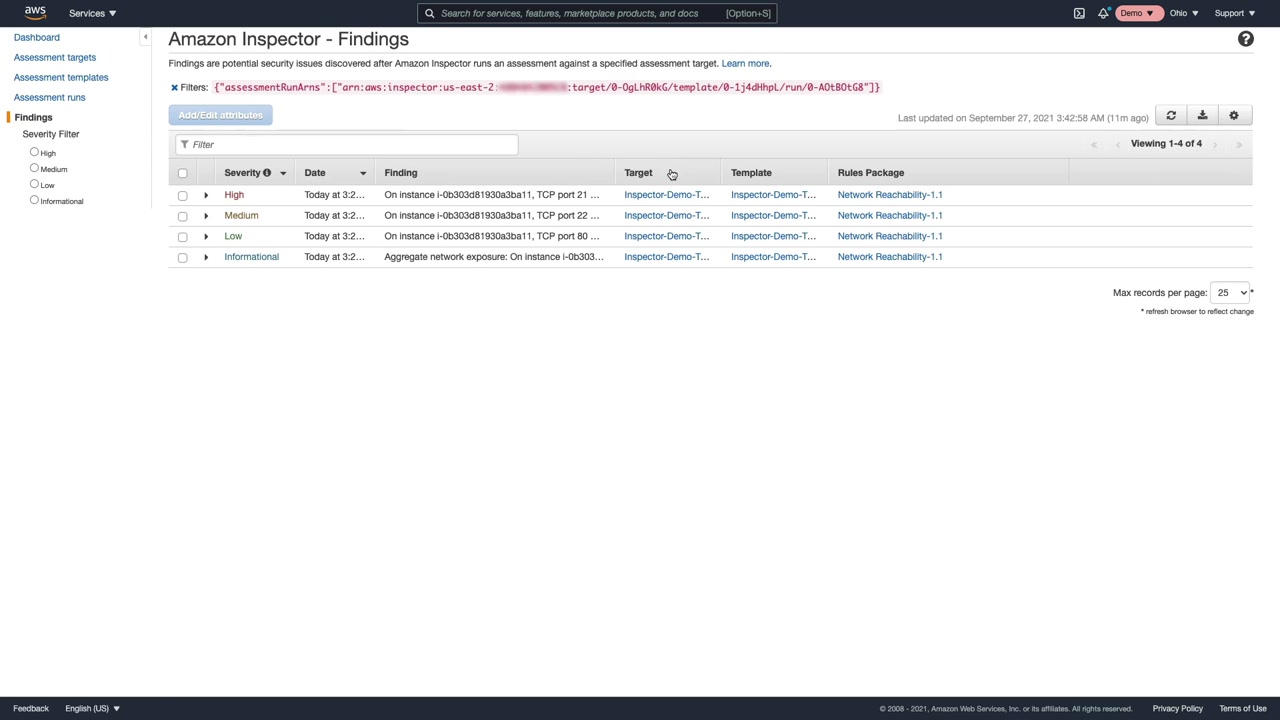Open the Terms of Use link
Image resolution: width=1280 pixels, height=720 pixels.
(1243, 709)
